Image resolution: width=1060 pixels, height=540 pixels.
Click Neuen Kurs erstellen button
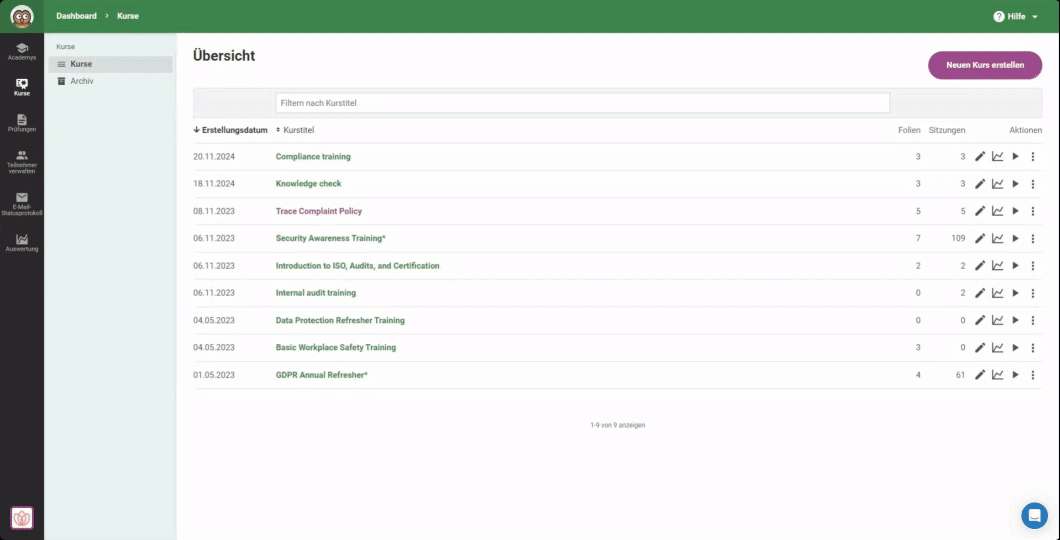tap(984, 65)
